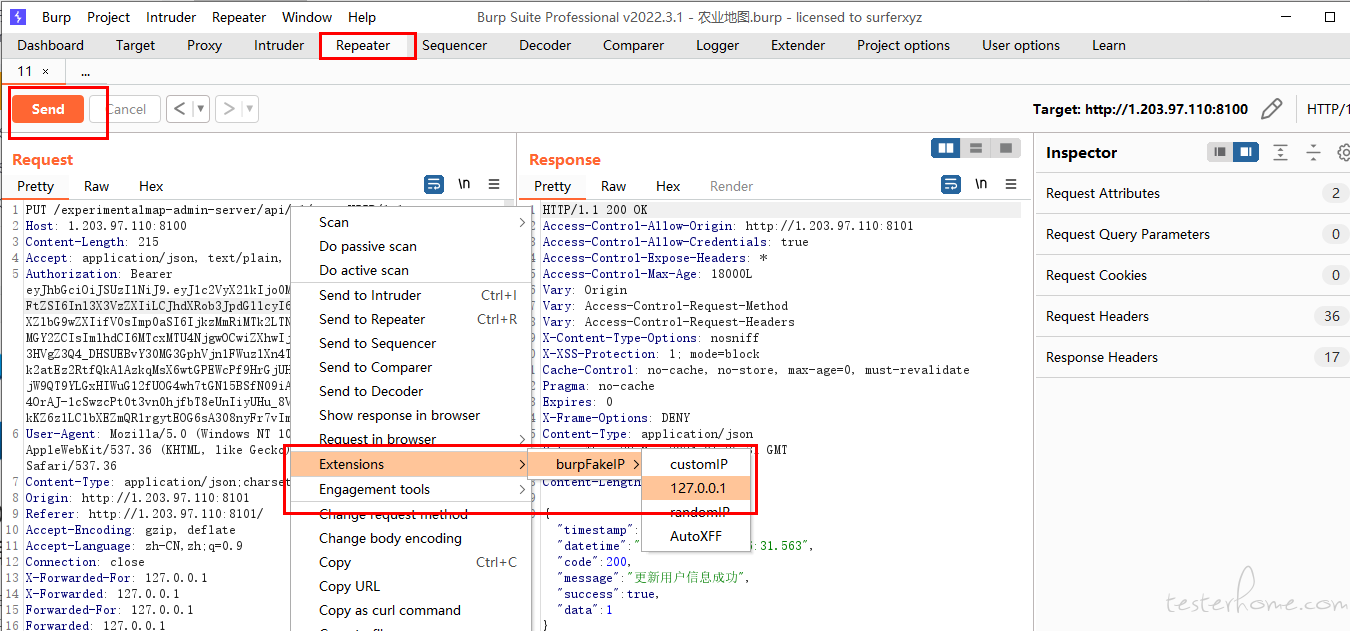Viewport: 1350px width, 631px height.
Task: Open Scan submenu in context menu
Action: (410, 222)
